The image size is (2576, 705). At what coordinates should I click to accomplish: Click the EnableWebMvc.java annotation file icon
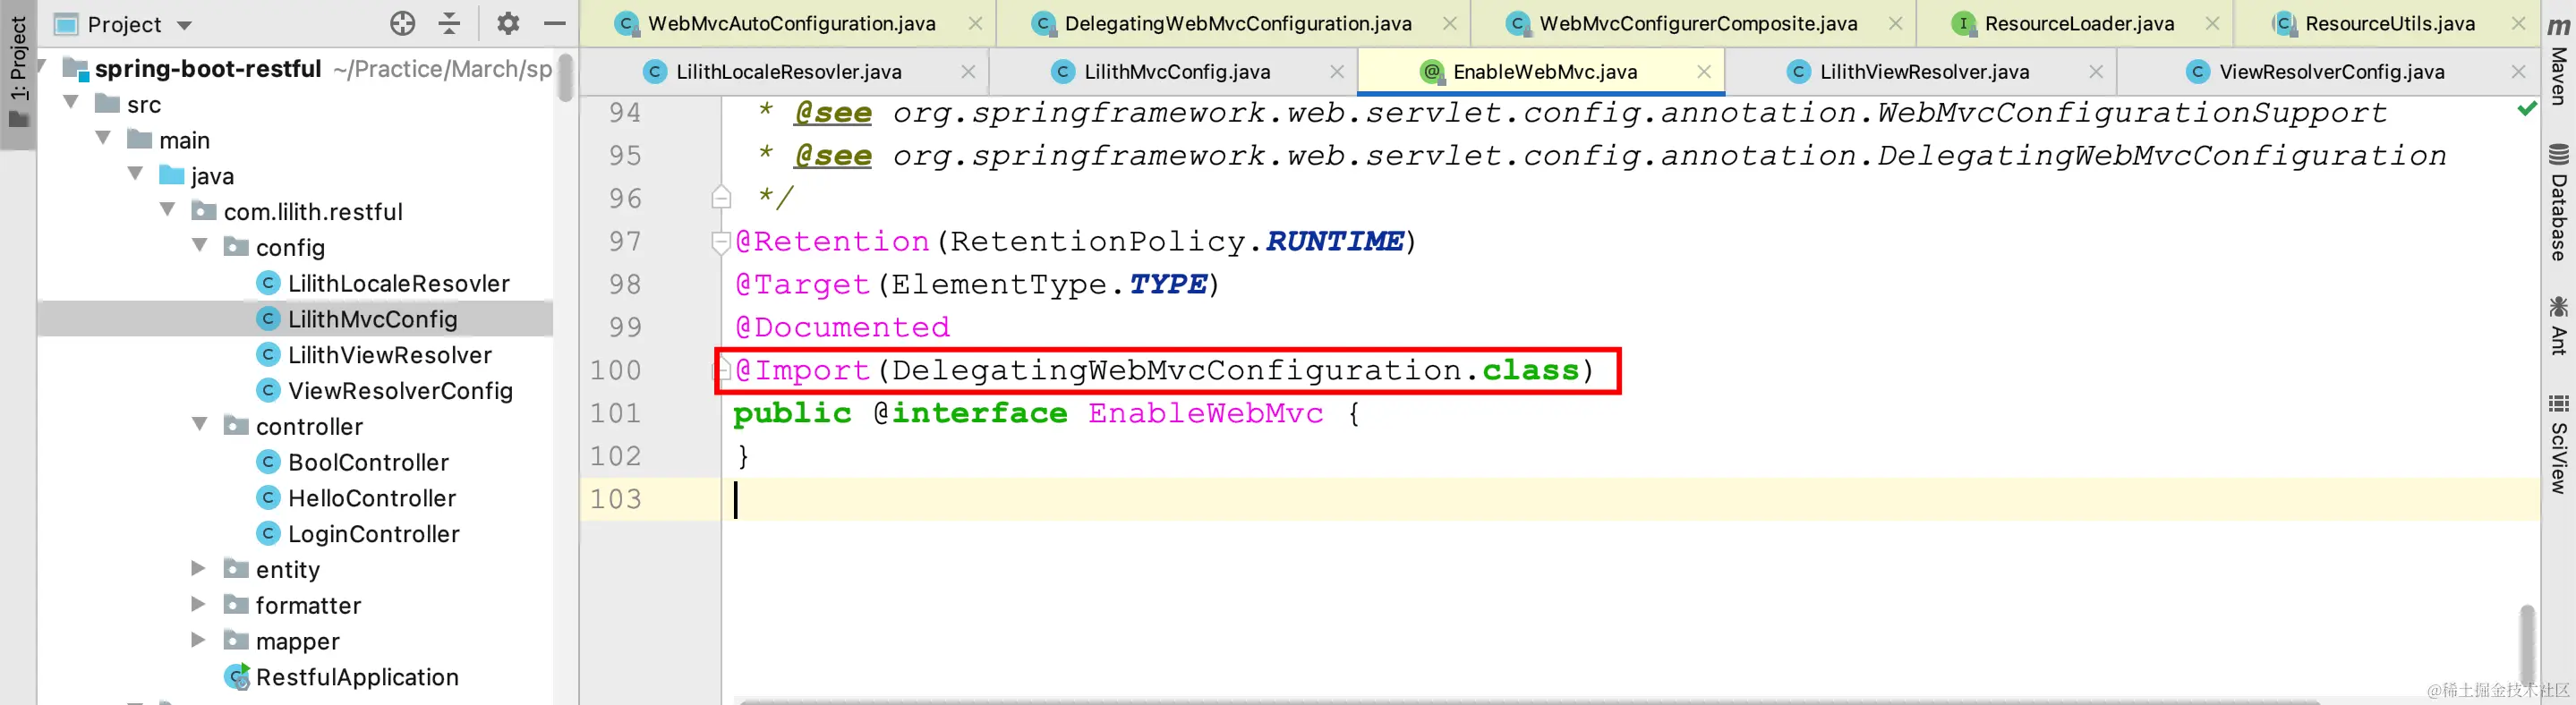[1431, 72]
